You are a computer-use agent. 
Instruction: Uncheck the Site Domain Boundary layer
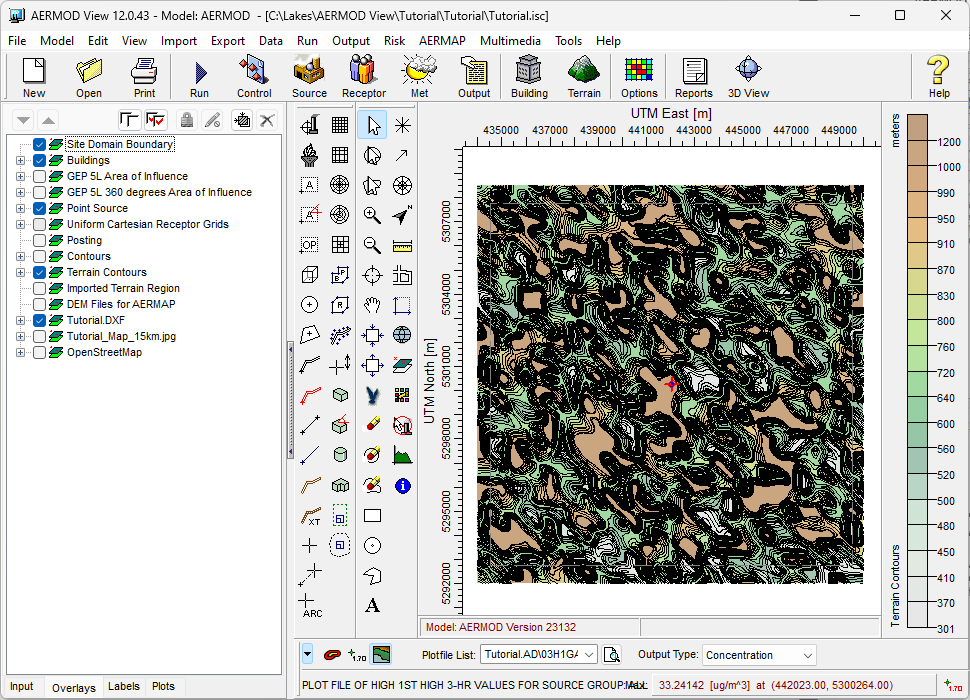pos(40,144)
